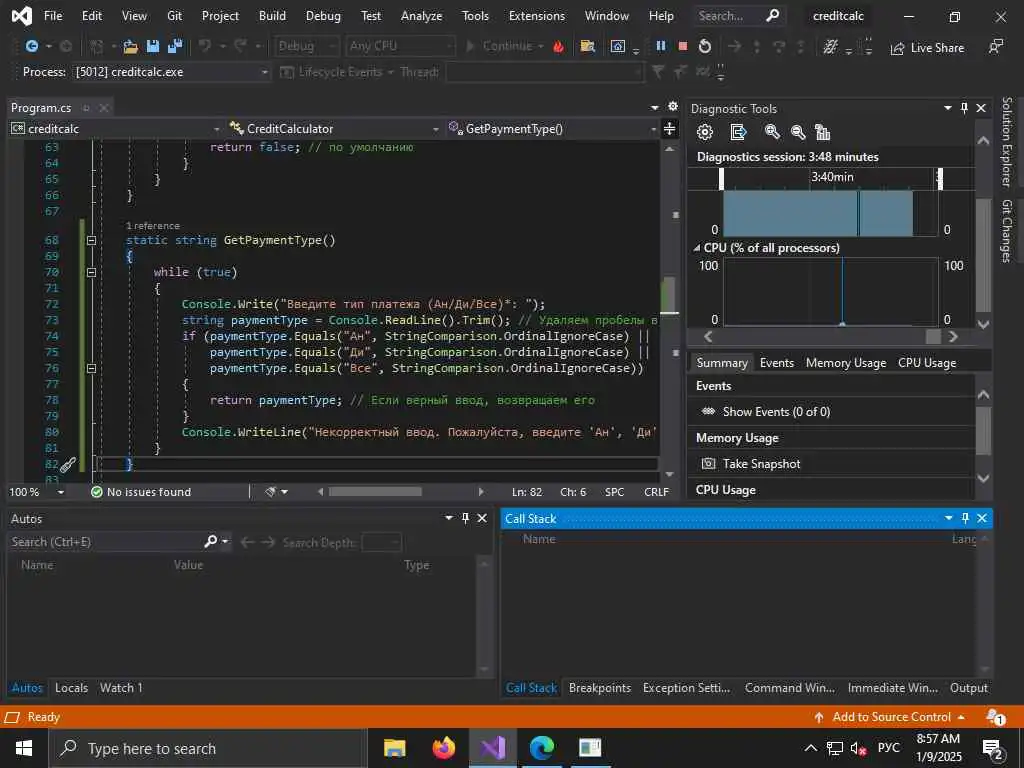Viewport: 1024px width, 768px height.
Task: Zoom in on Diagnostic Tools timeline
Action: pos(772,133)
